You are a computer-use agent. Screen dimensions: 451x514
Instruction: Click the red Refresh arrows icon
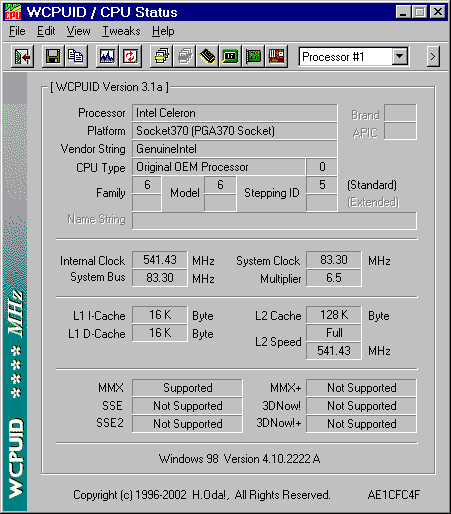[x=130, y=57]
